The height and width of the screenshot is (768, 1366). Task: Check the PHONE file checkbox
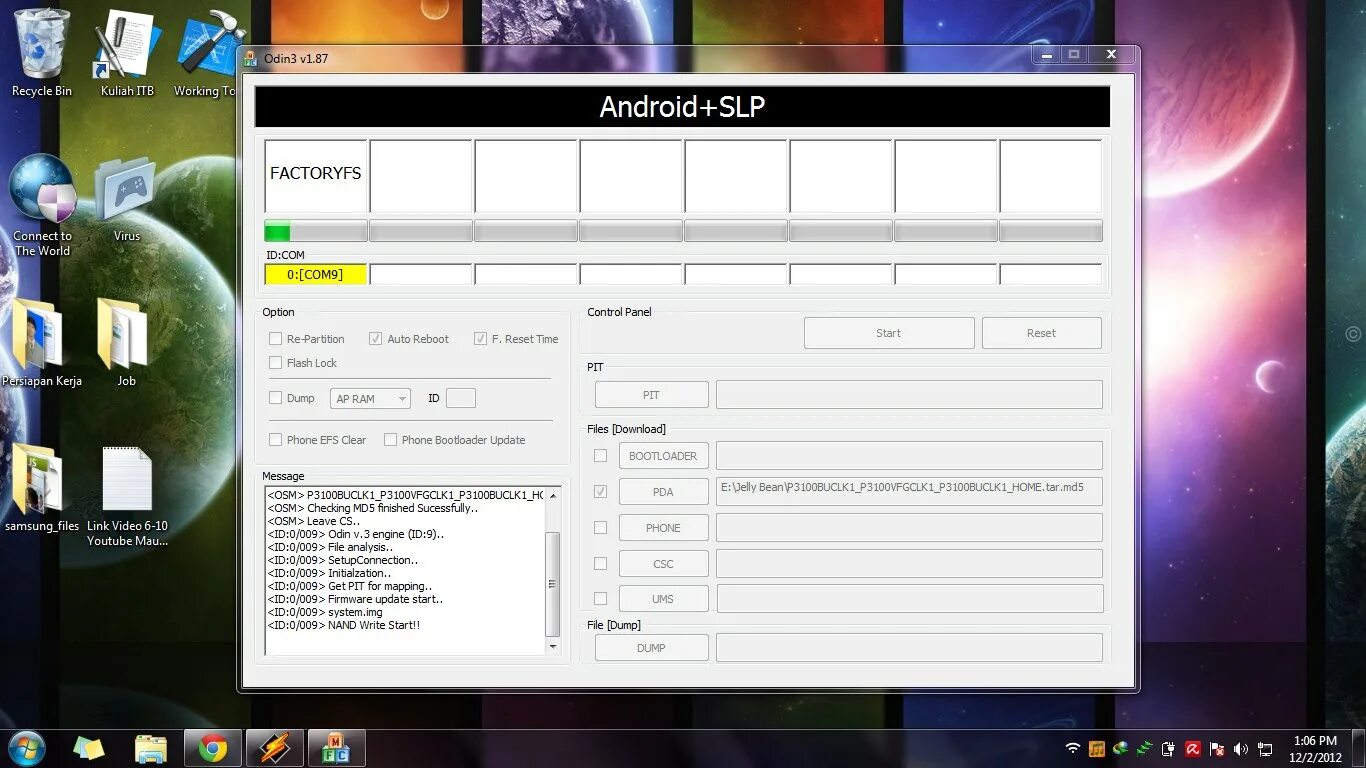[600, 528]
